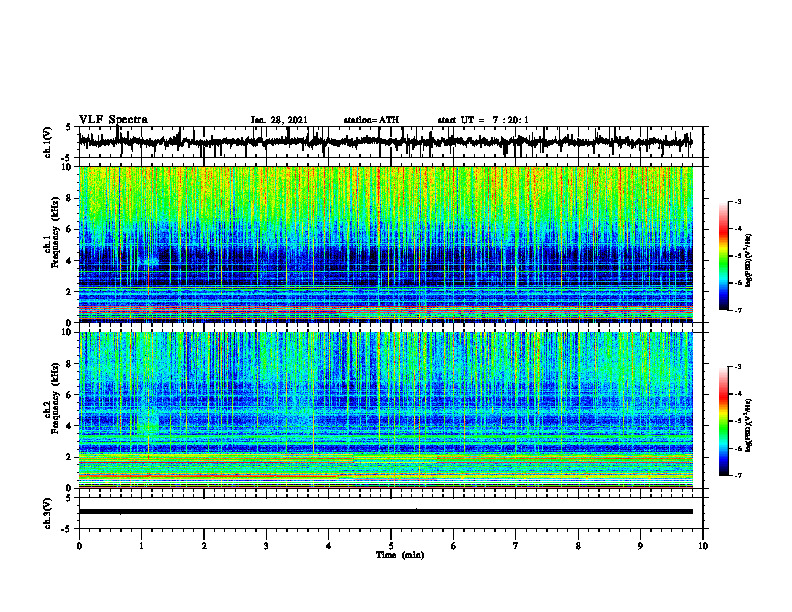
Task: Click the 'ch.1(V)' axis label at the top
Action: pos(48,142)
